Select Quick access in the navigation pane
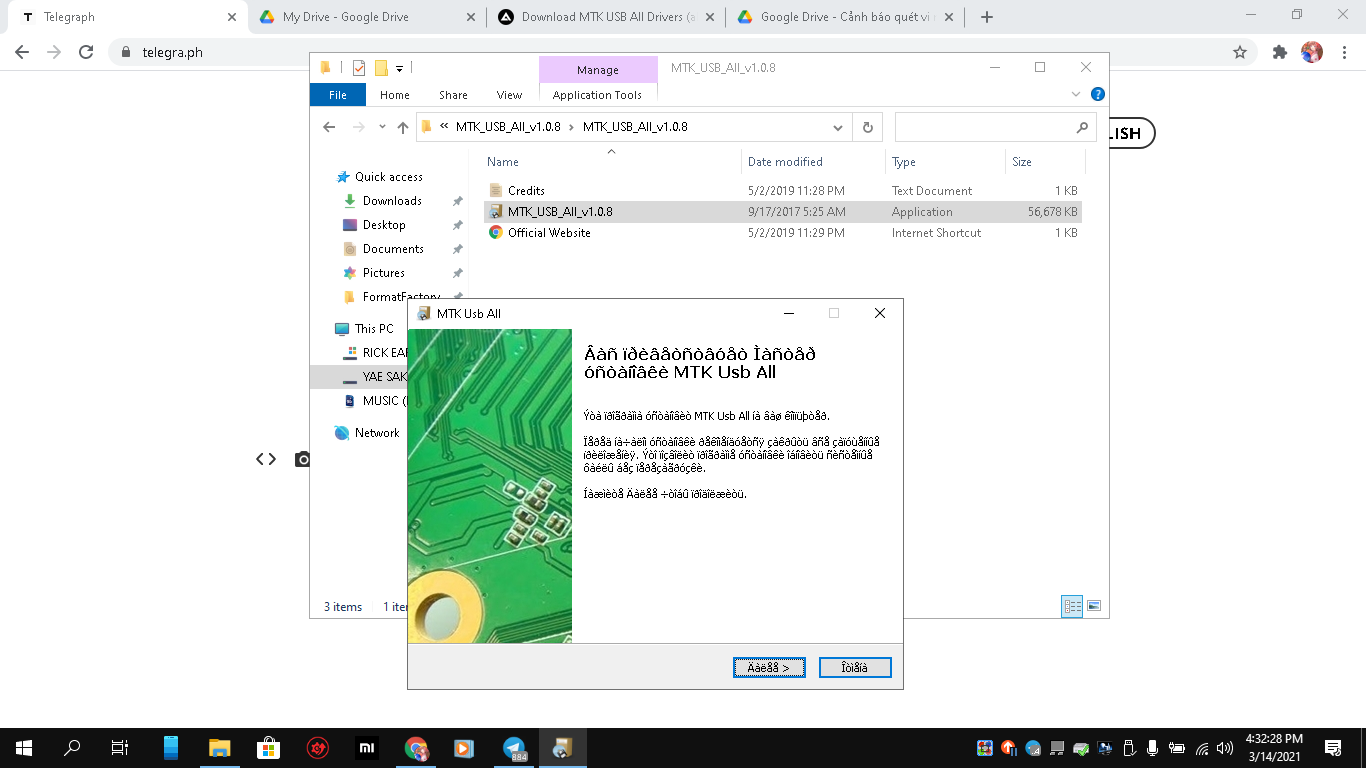This screenshot has height=768, width=1366. tap(388, 177)
